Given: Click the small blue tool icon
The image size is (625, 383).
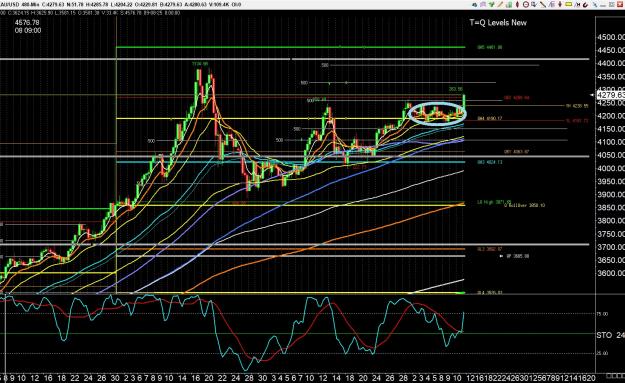Looking at the screenshot, I should [x=595, y=5].
